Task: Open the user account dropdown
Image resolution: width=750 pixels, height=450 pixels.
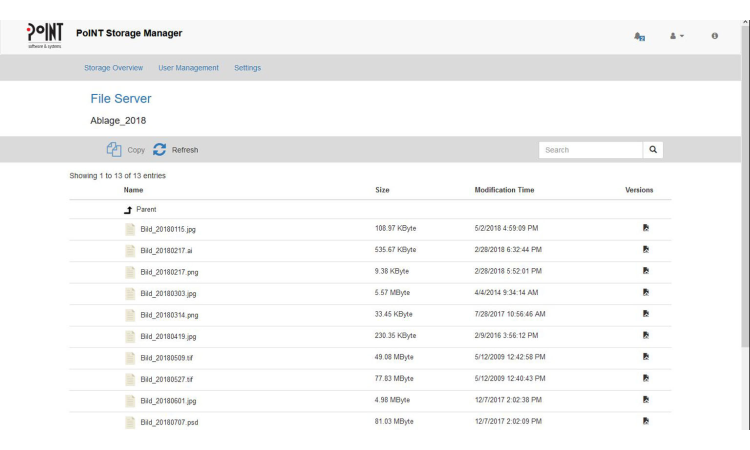Action: click(x=677, y=36)
